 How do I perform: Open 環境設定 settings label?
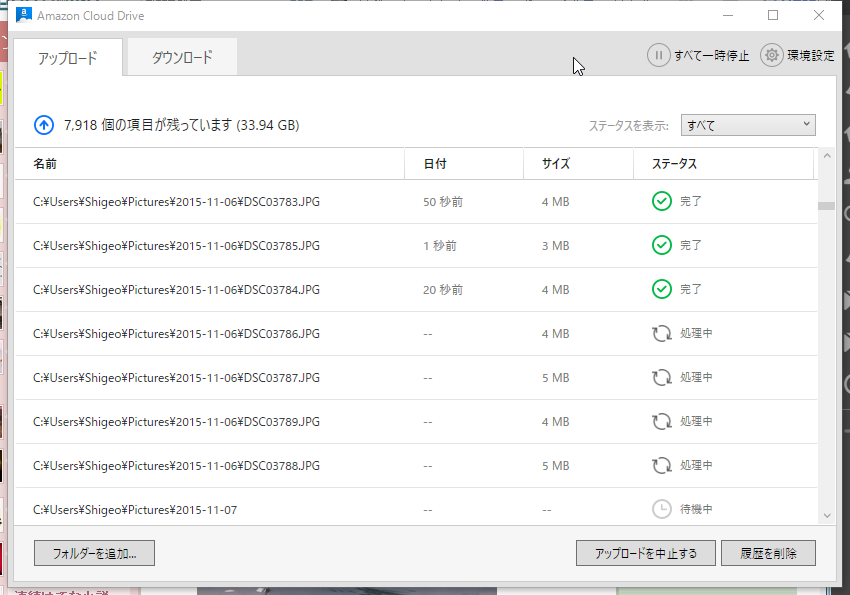tap(810, 56)
